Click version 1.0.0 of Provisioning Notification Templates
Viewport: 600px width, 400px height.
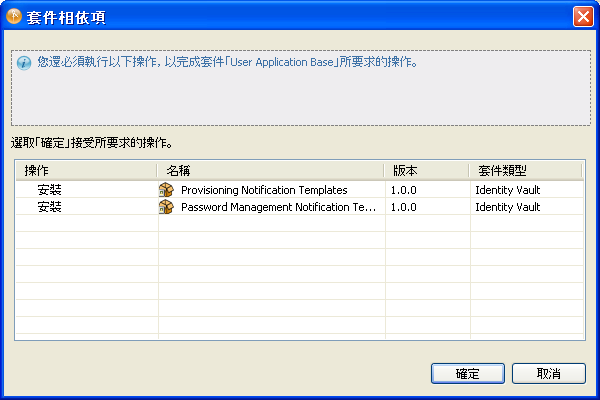404,190
